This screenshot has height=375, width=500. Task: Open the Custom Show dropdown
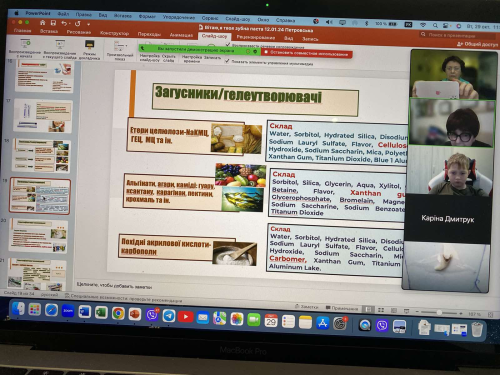(120, 50)
